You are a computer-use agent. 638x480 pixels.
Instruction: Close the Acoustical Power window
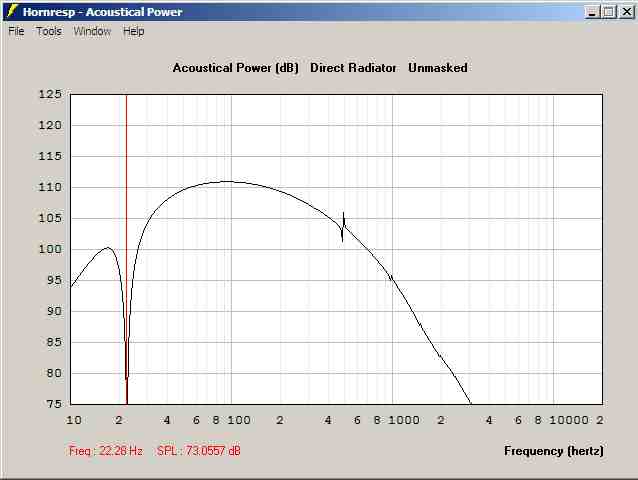click(626, 12)
